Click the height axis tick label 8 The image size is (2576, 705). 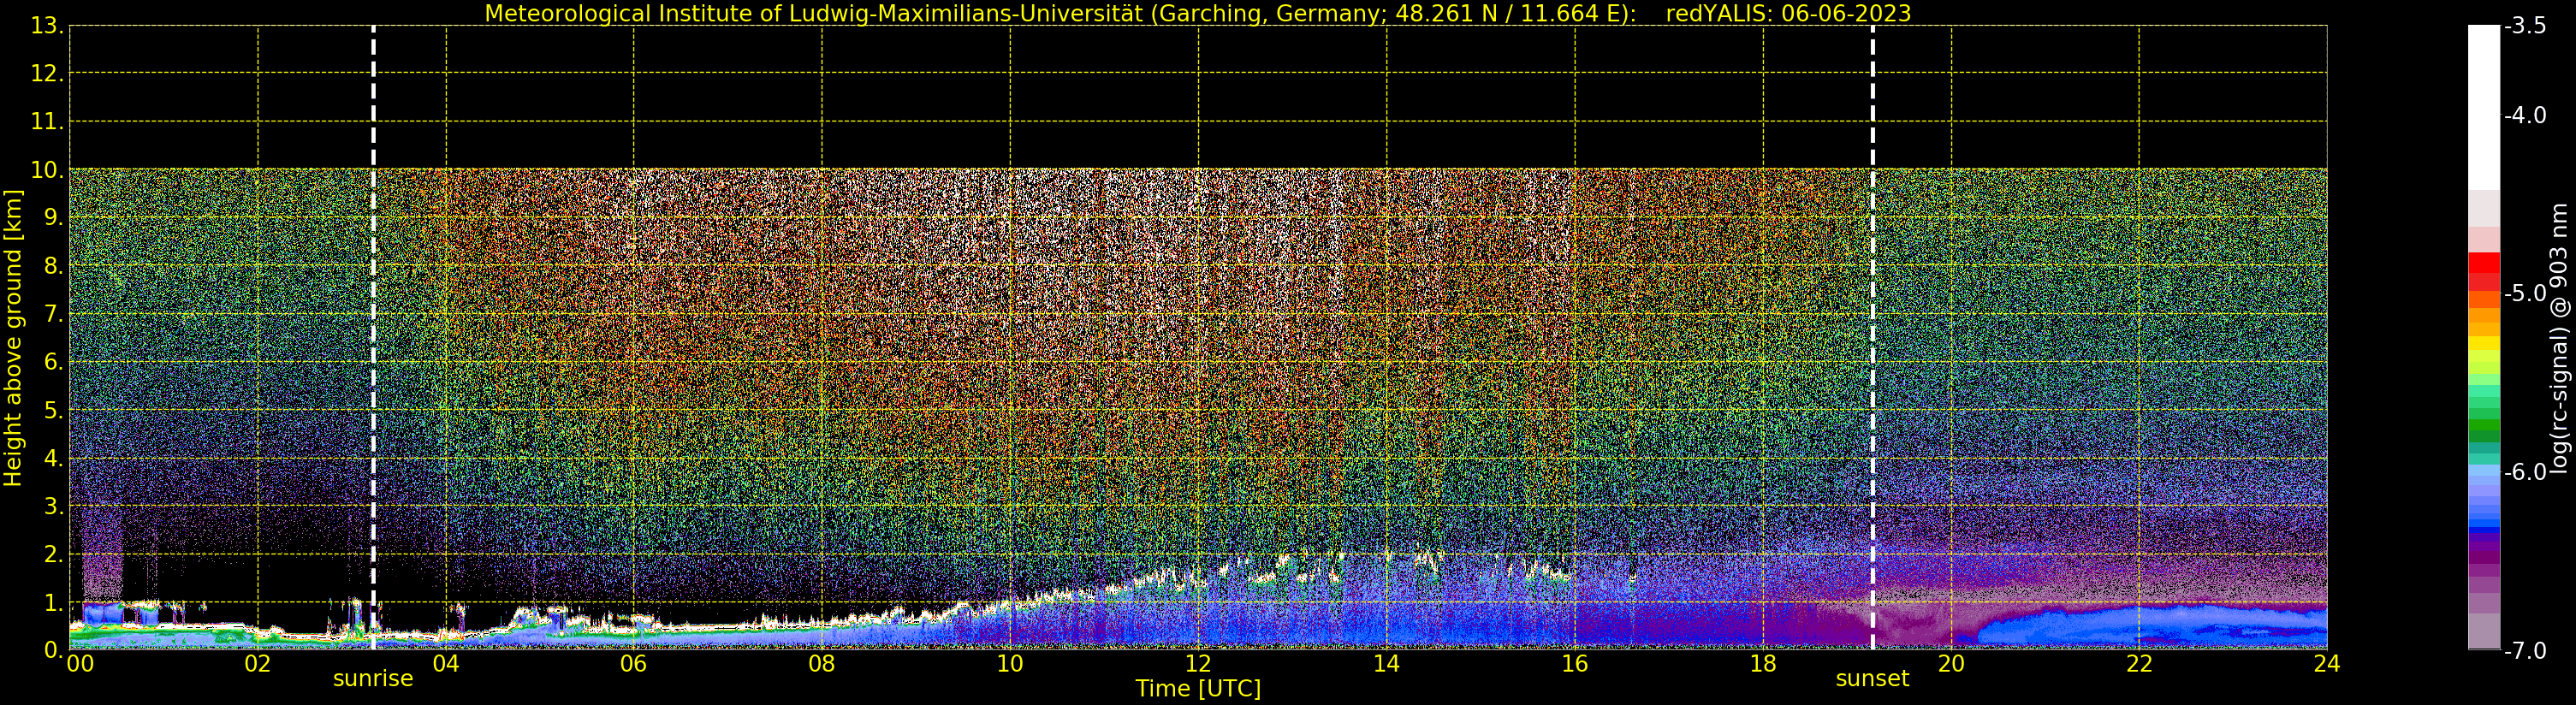pyautogui.click(x=52, y=266)
